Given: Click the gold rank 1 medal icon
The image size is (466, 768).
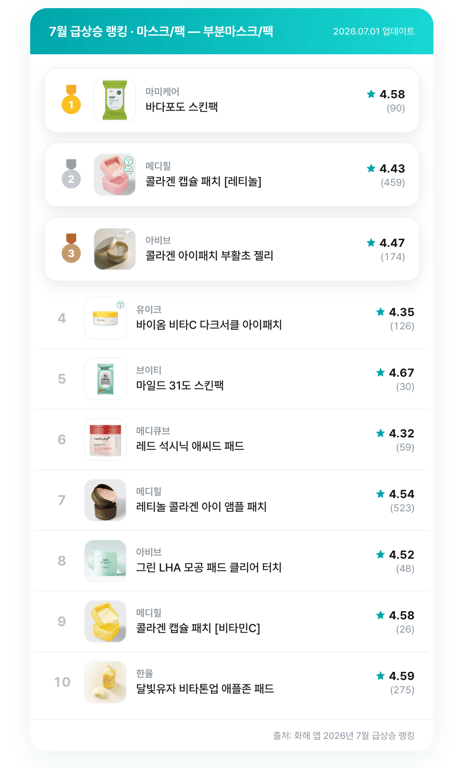Looking at the screenshot, I should (71, 99).
